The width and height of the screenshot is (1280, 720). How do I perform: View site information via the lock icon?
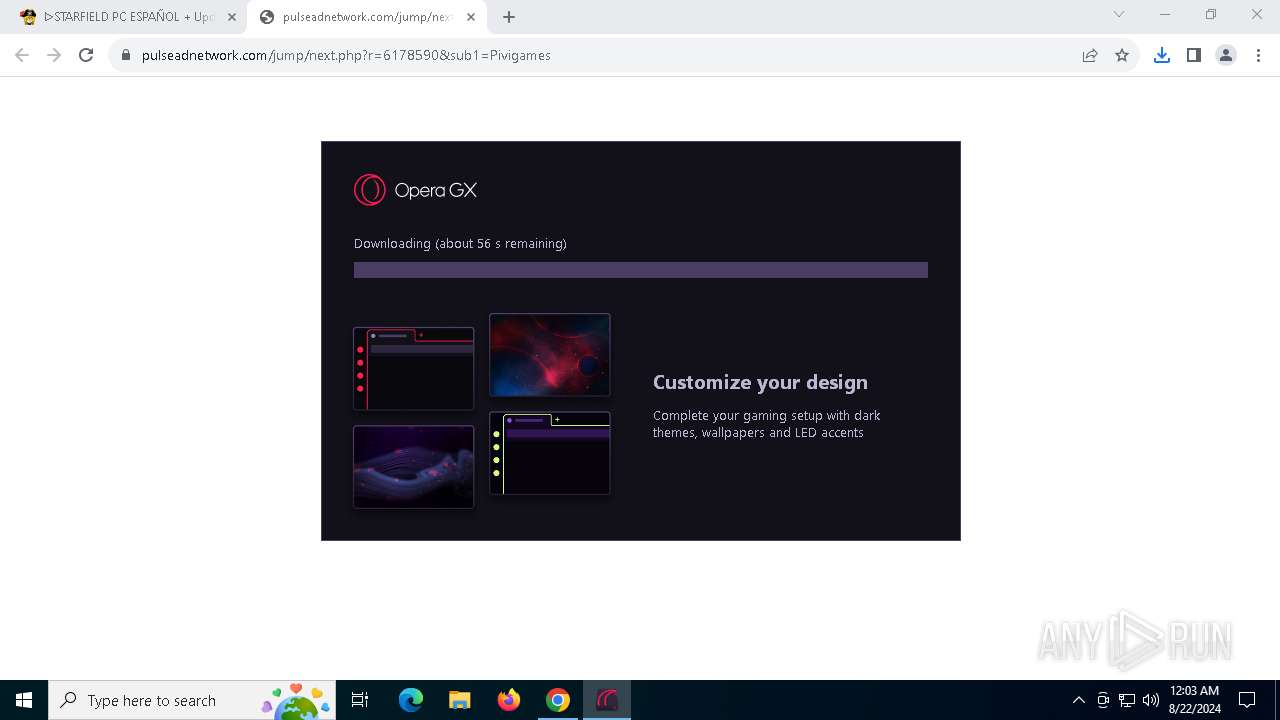[x=126, y=55]
